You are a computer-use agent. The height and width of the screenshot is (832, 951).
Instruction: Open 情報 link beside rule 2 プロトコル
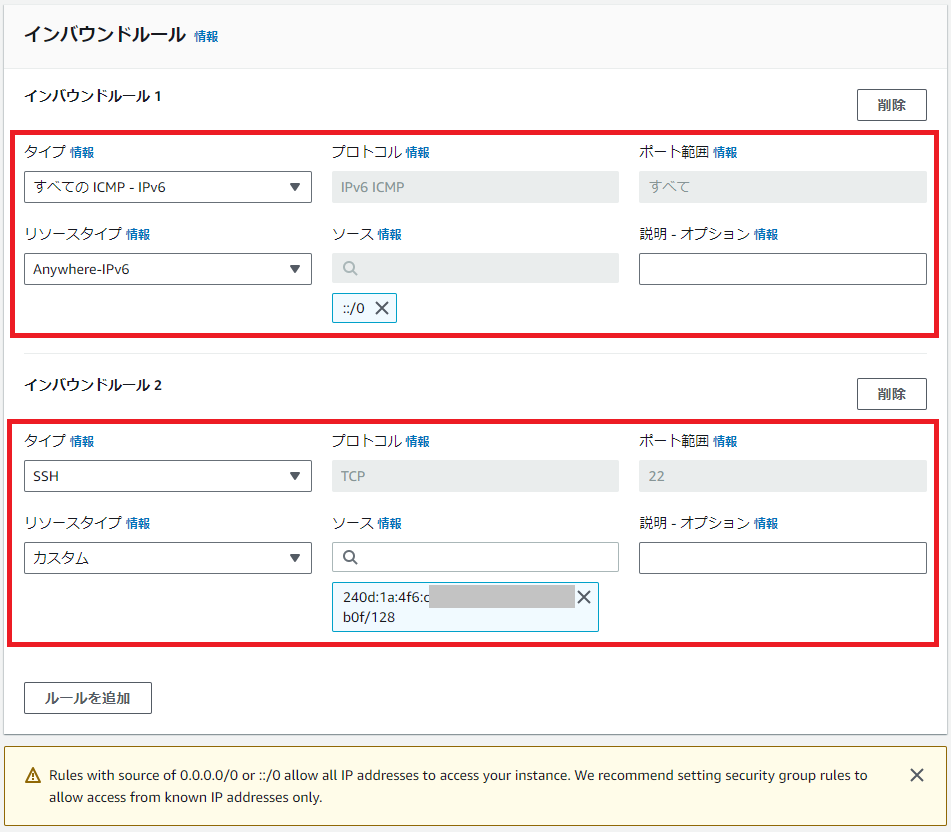[417, 442]
